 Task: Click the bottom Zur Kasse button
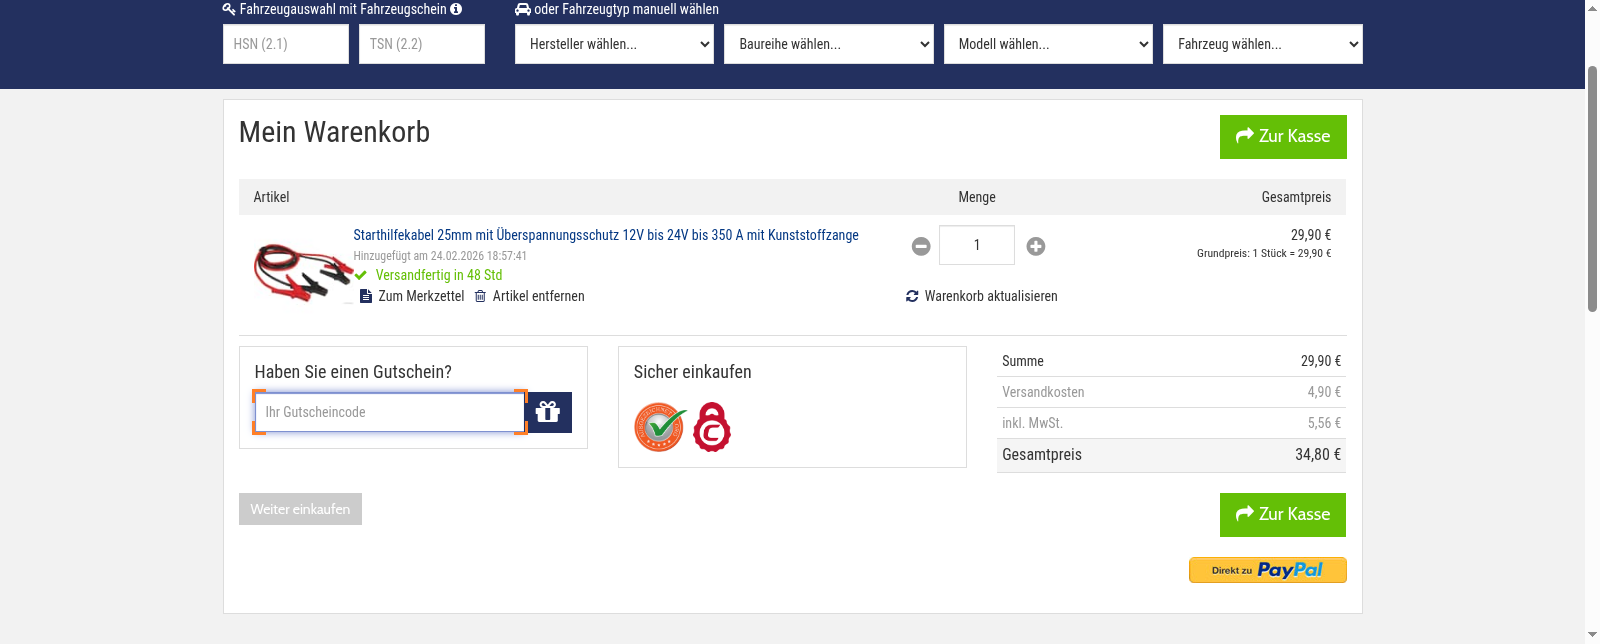pos(1283,515)
